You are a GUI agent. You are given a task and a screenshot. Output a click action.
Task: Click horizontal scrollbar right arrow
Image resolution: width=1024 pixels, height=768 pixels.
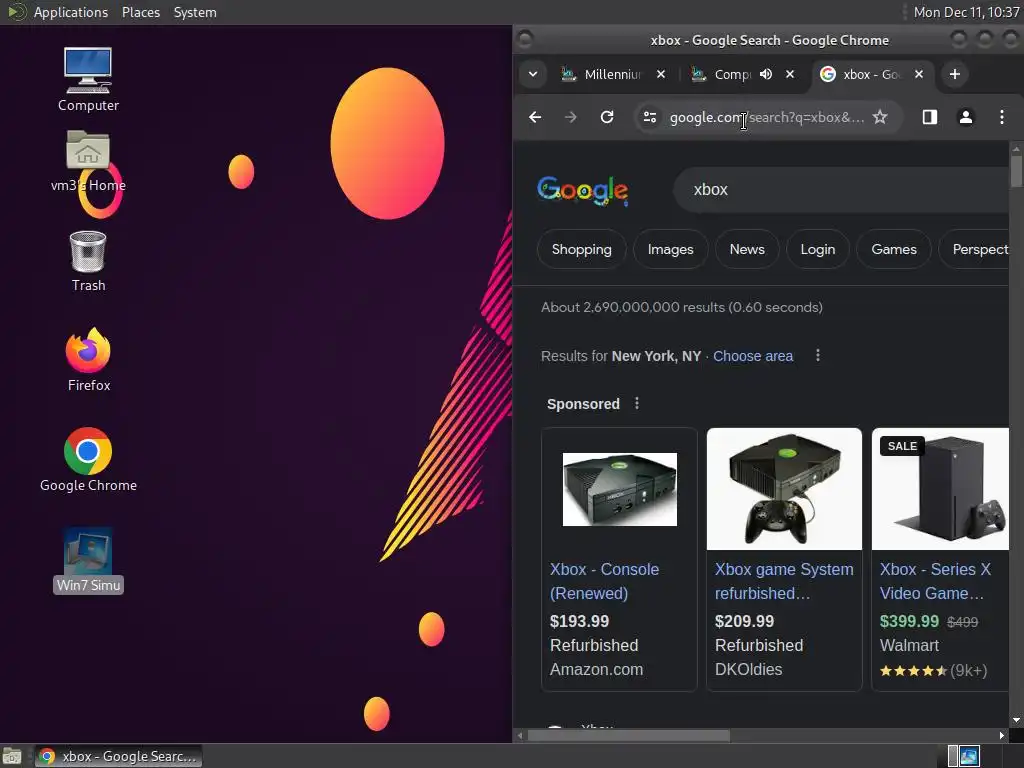[x=1002, y=735]
